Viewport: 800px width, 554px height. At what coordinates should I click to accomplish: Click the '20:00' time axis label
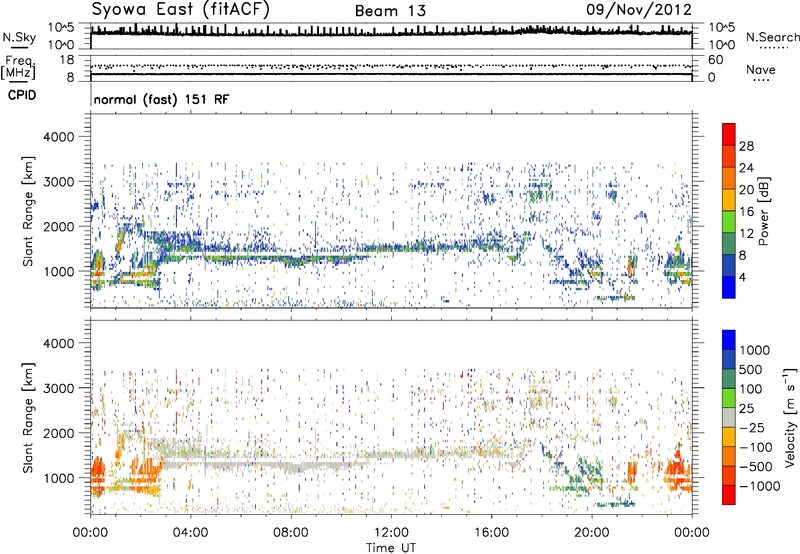pyautogui.click(x=591, y=533)
